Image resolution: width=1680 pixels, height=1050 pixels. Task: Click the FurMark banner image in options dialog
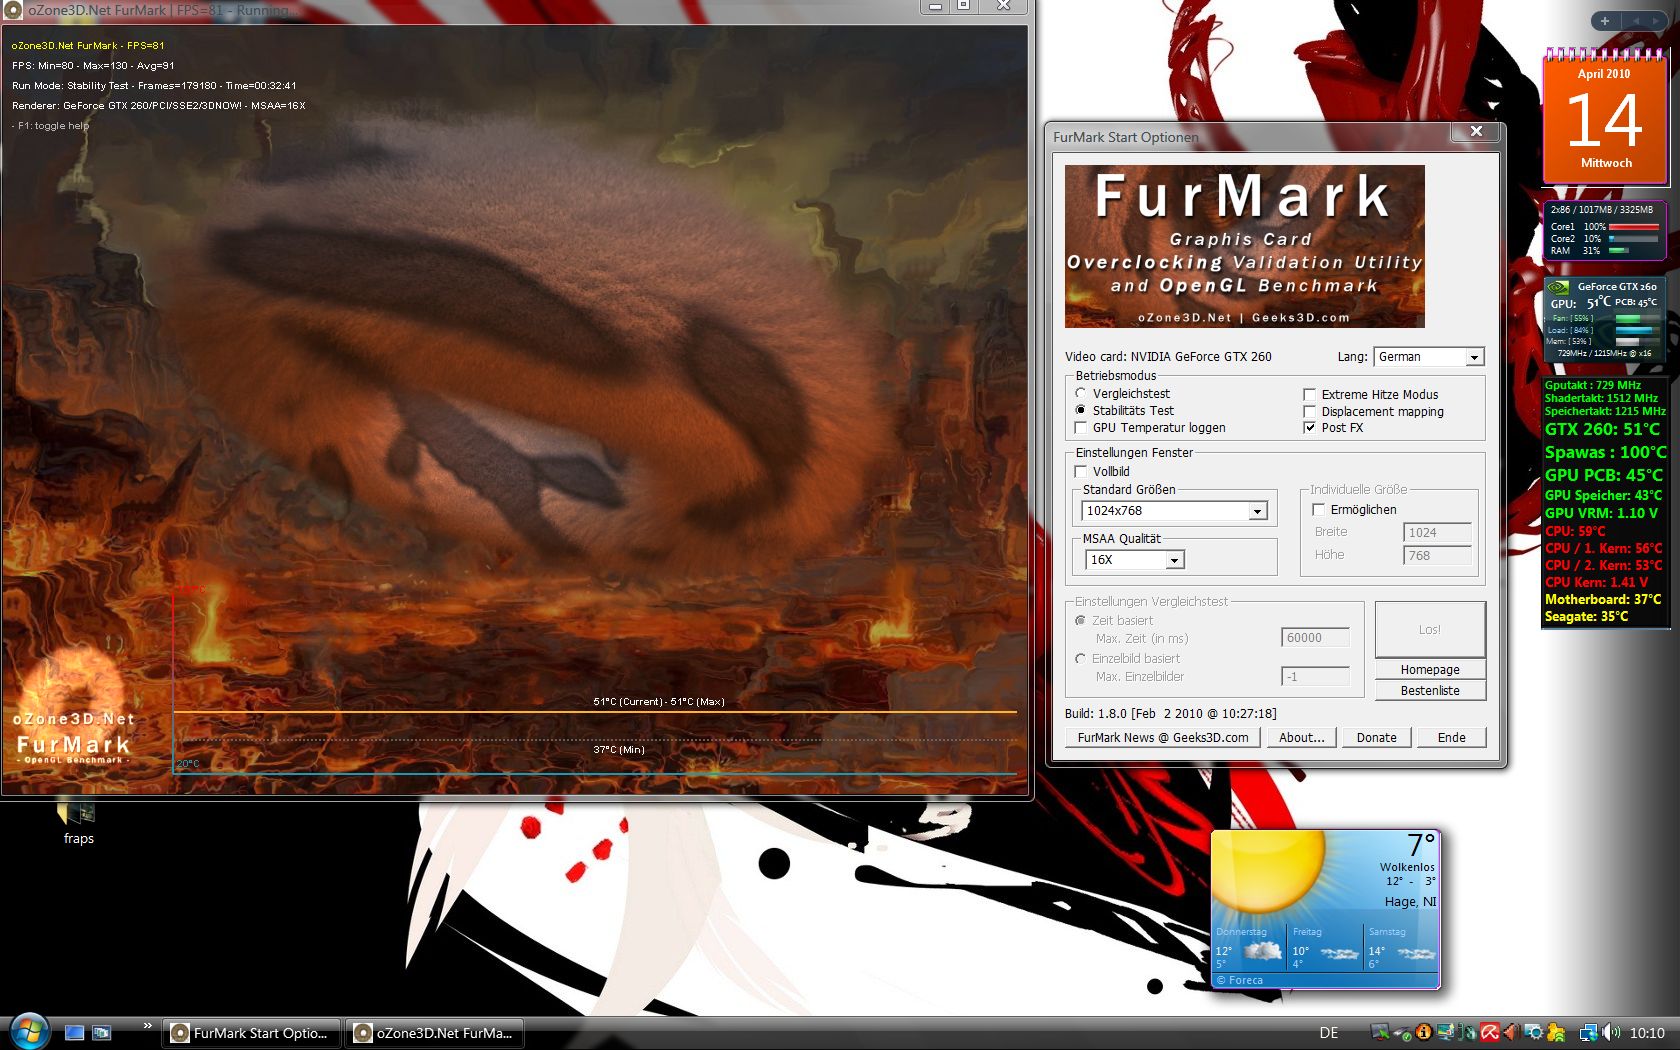(x=1245, y=247)
